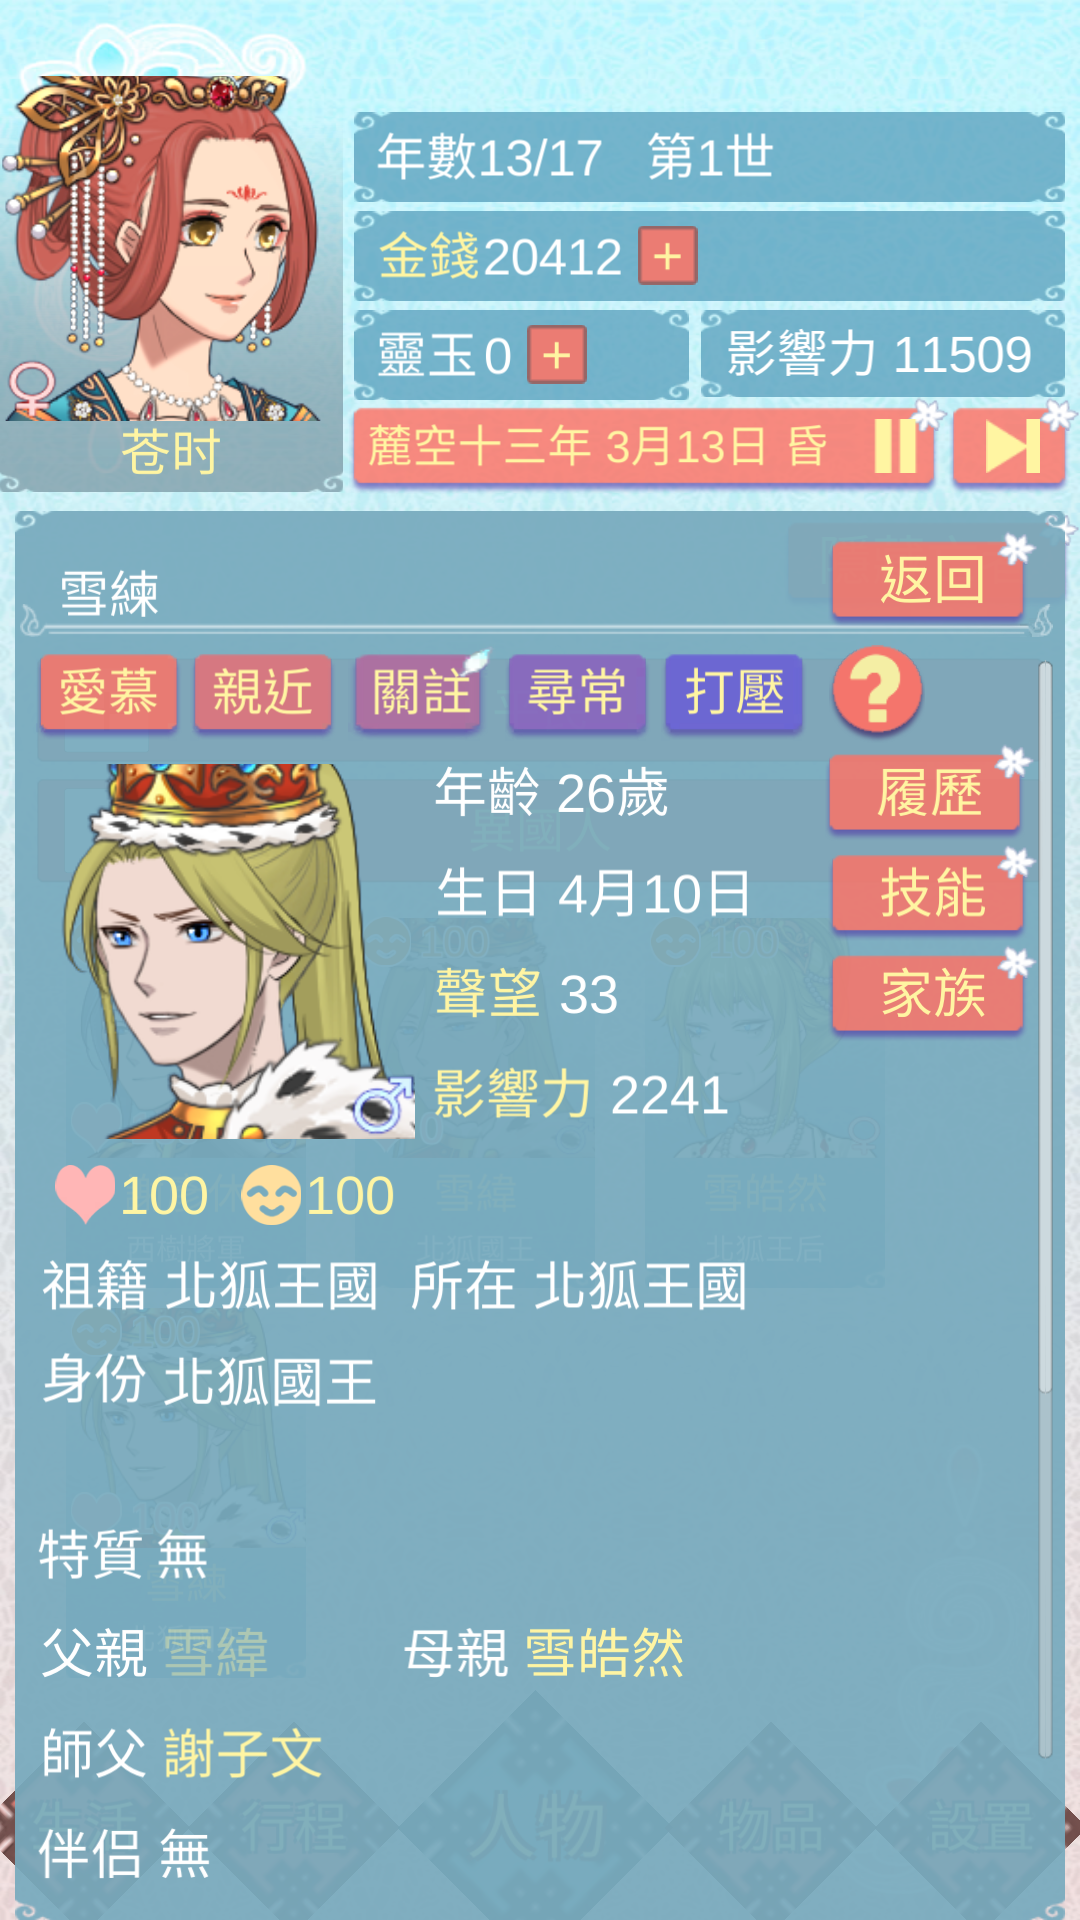Click the male gender symbol on the portrait
Viewport: 1080px width, 1920px height.
tap(383, 1105)
